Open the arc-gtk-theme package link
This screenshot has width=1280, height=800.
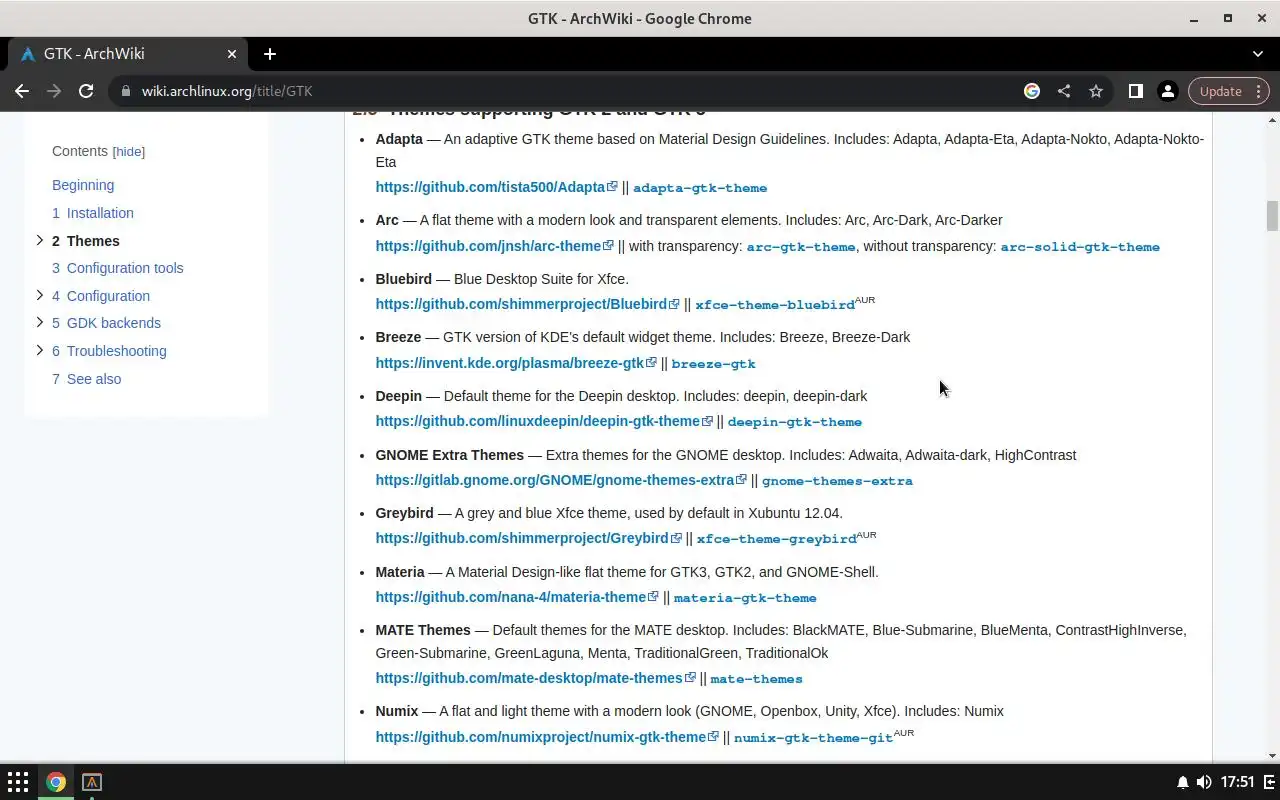(801, 247)
